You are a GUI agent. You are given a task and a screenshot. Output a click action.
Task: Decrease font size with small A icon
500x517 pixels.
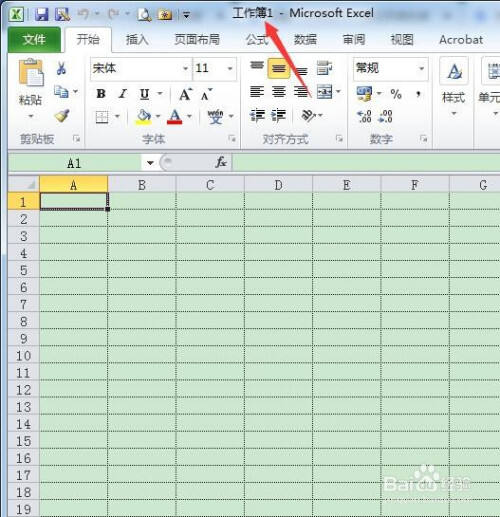206,95
